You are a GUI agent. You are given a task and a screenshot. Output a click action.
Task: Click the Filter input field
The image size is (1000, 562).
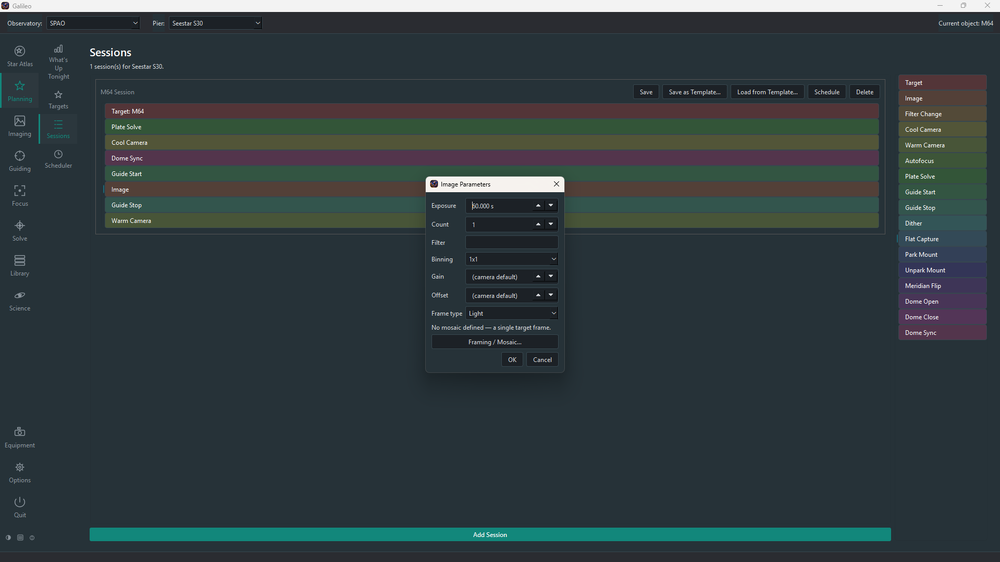click(x=511, y=242)
